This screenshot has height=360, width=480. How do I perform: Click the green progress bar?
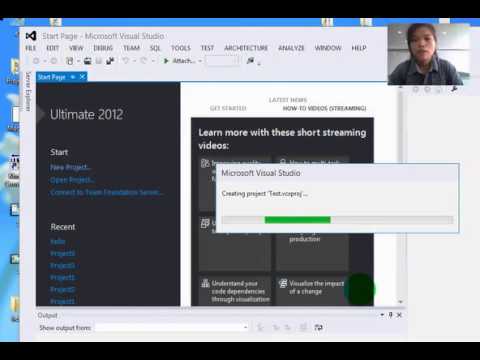click(297, 220)
